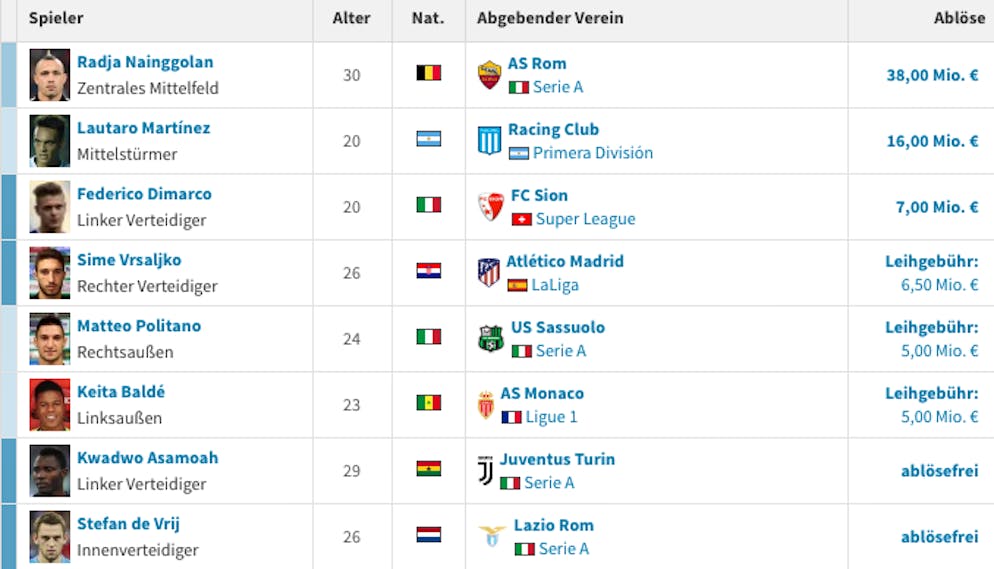This screenshot has width=994, height=569.
Task: Click the FC Sion club crest
Action: [x=491, y=207]
